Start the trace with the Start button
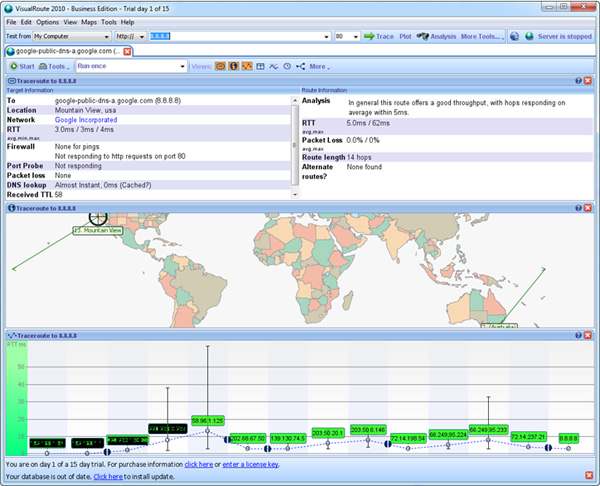 coord(22,66)
